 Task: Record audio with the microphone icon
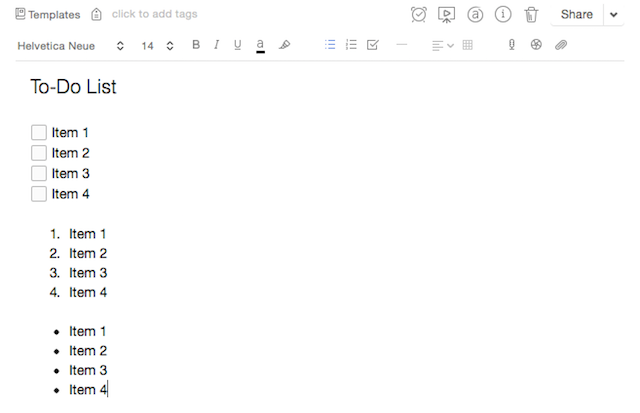[511, 44]
